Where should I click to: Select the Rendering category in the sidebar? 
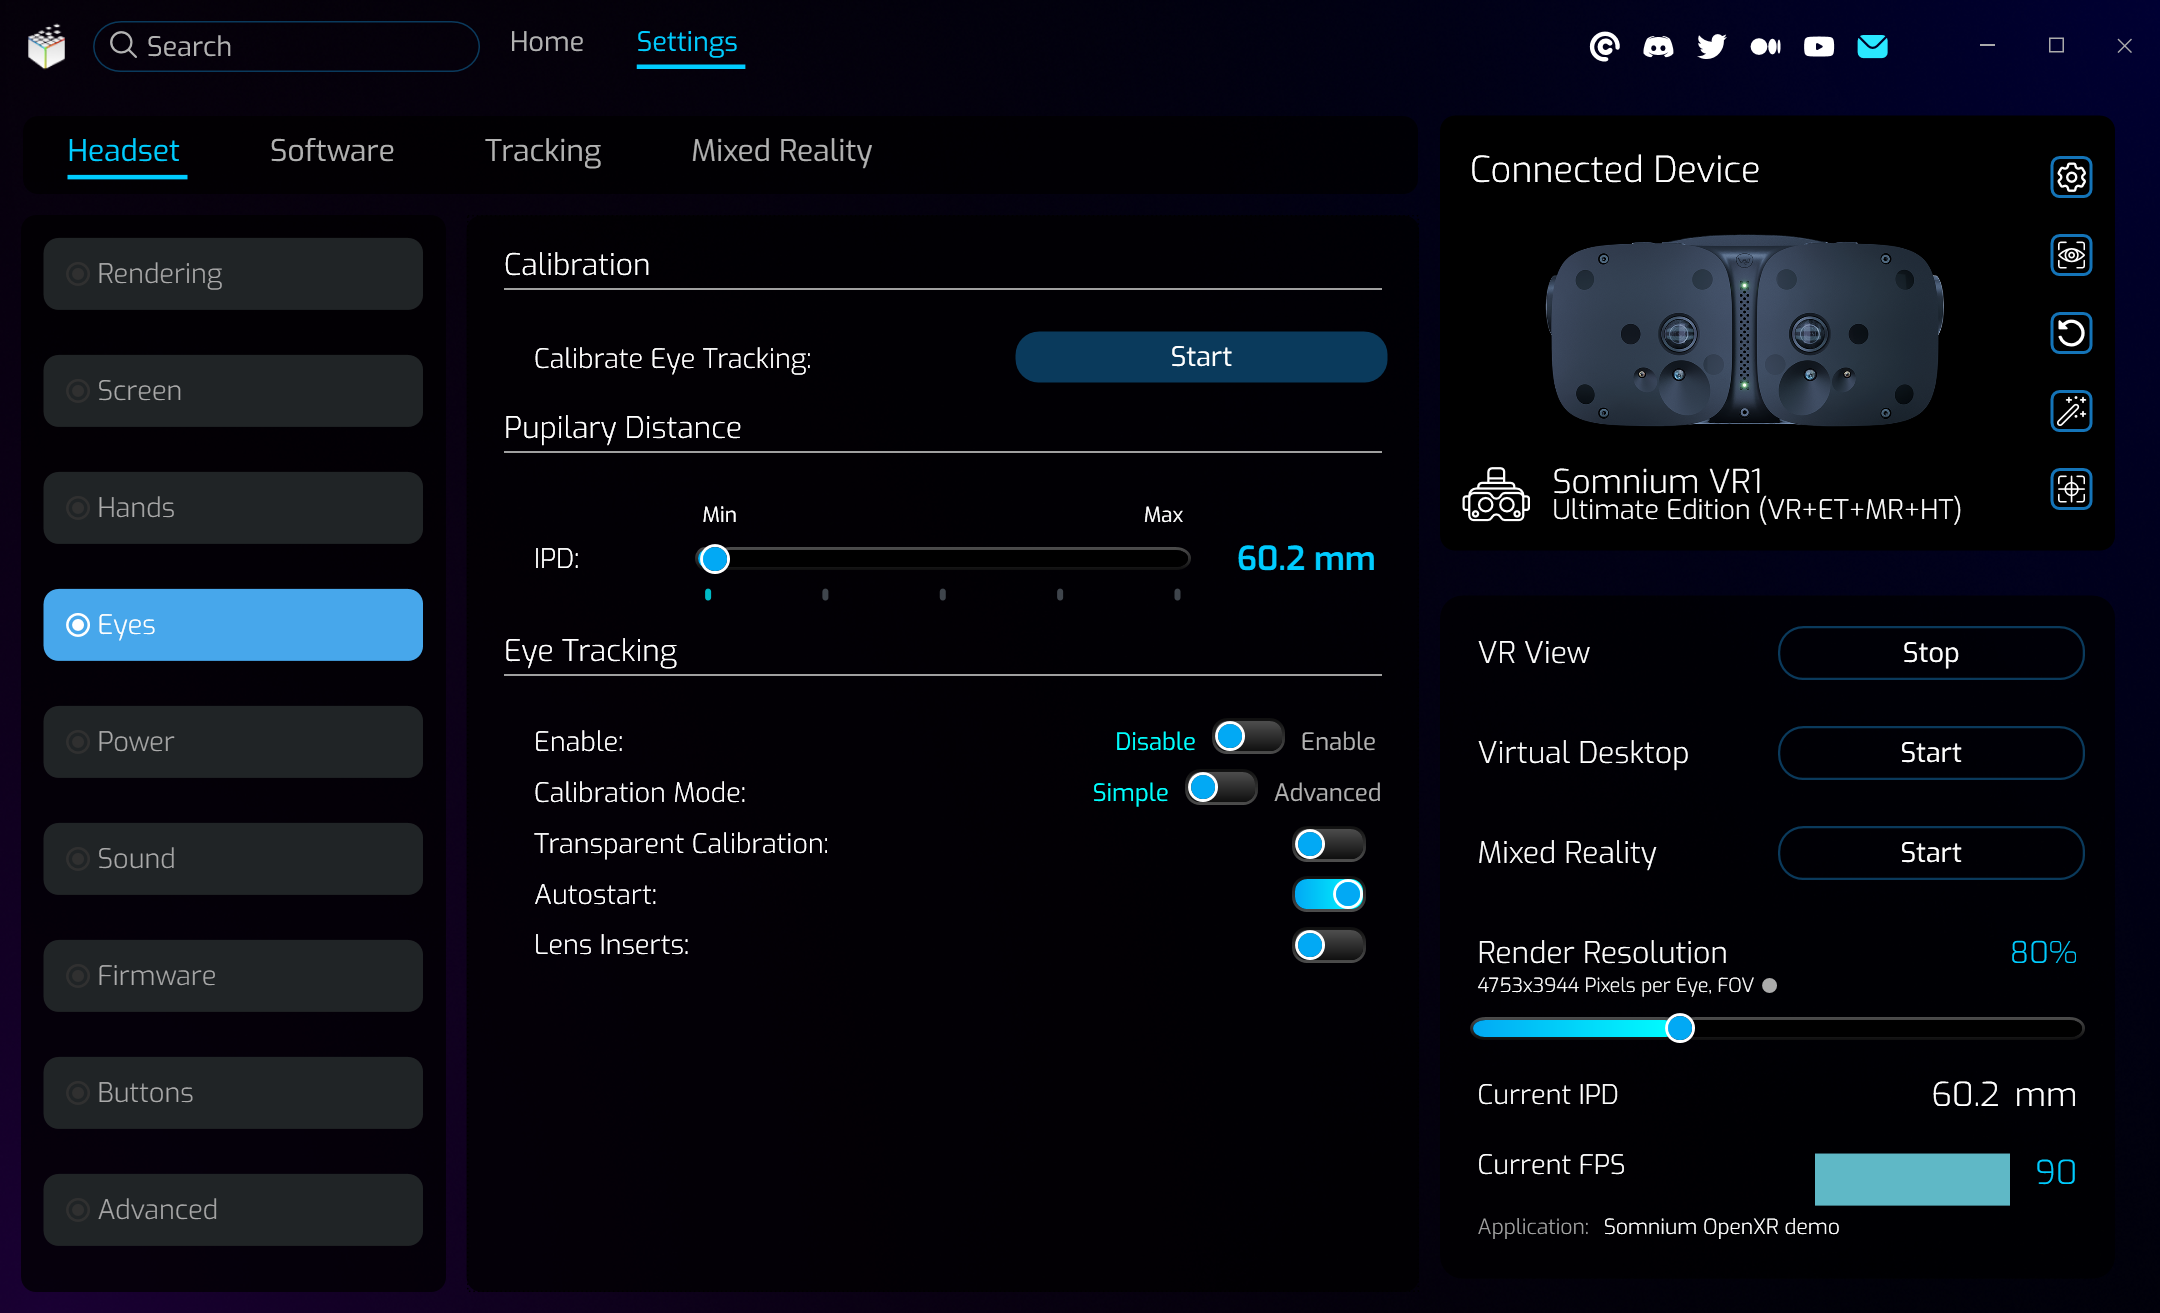[x=233, y=274]
